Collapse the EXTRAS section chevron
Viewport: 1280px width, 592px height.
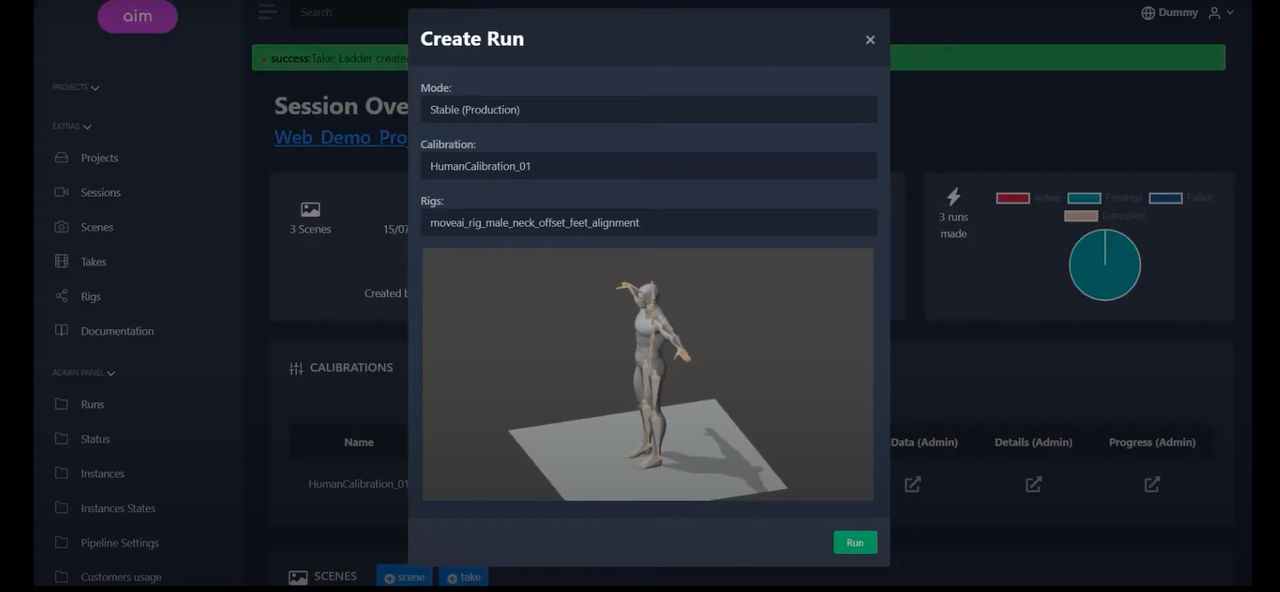(x=87, y=127)
